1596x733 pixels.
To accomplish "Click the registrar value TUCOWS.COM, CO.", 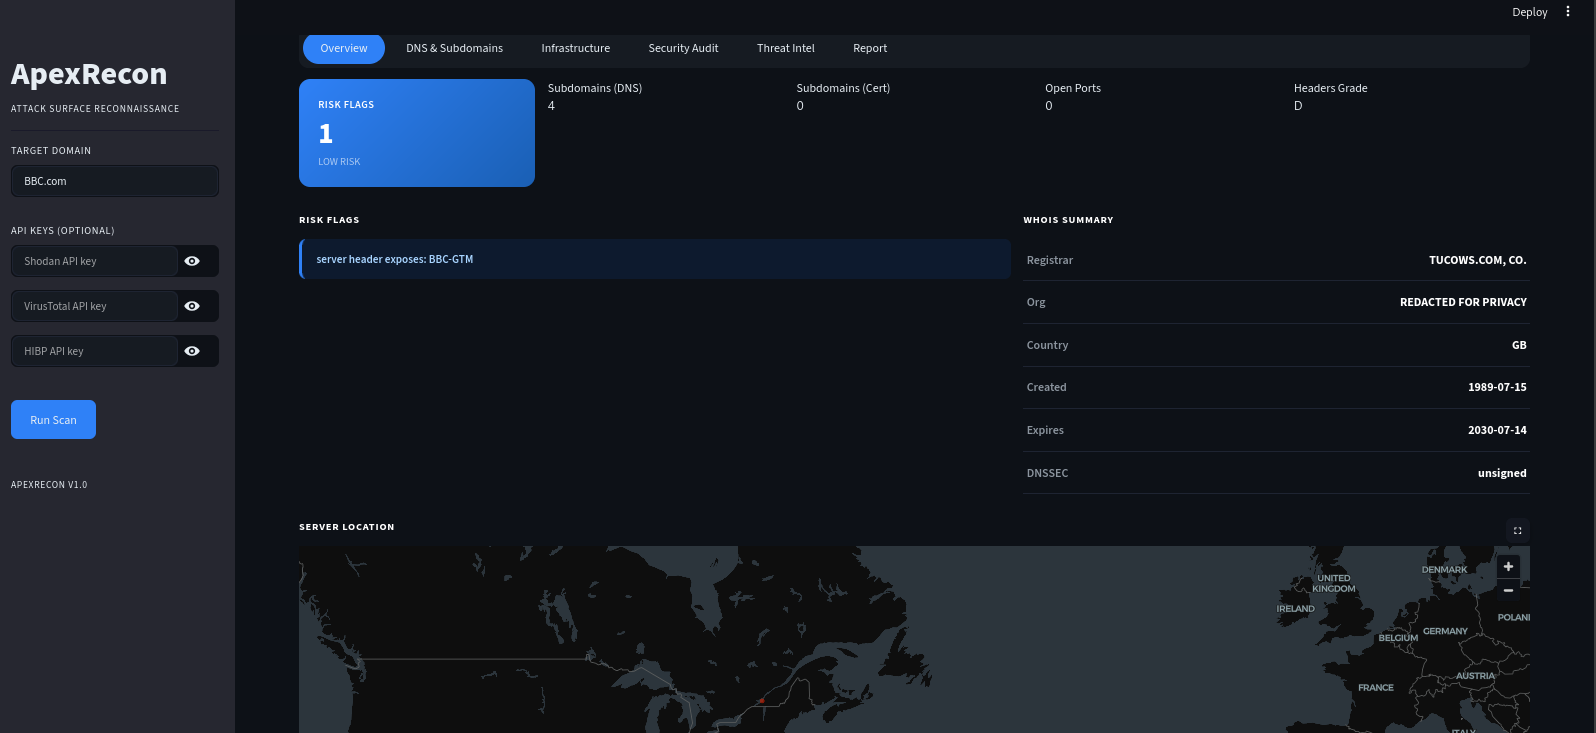I will (1477, 260).
